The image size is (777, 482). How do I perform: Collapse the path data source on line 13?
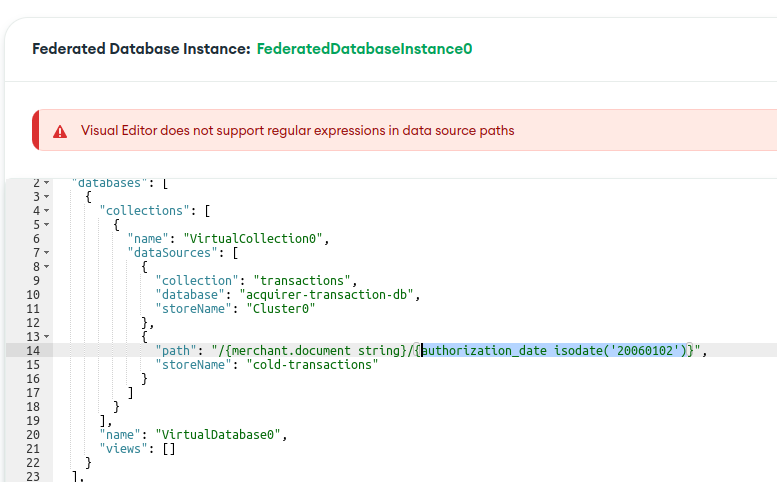(x=46, y=337)
